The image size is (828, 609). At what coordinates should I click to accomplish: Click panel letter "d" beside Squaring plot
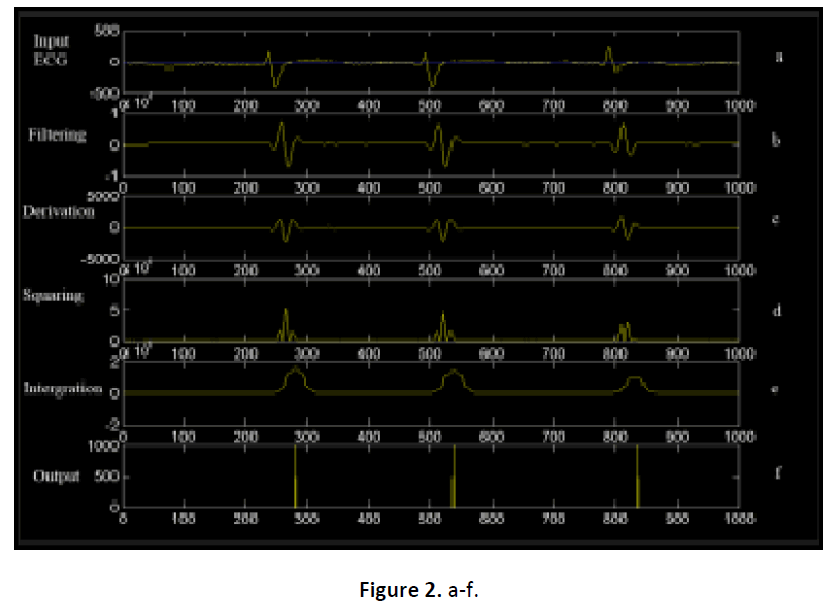(x=778, y=311)
